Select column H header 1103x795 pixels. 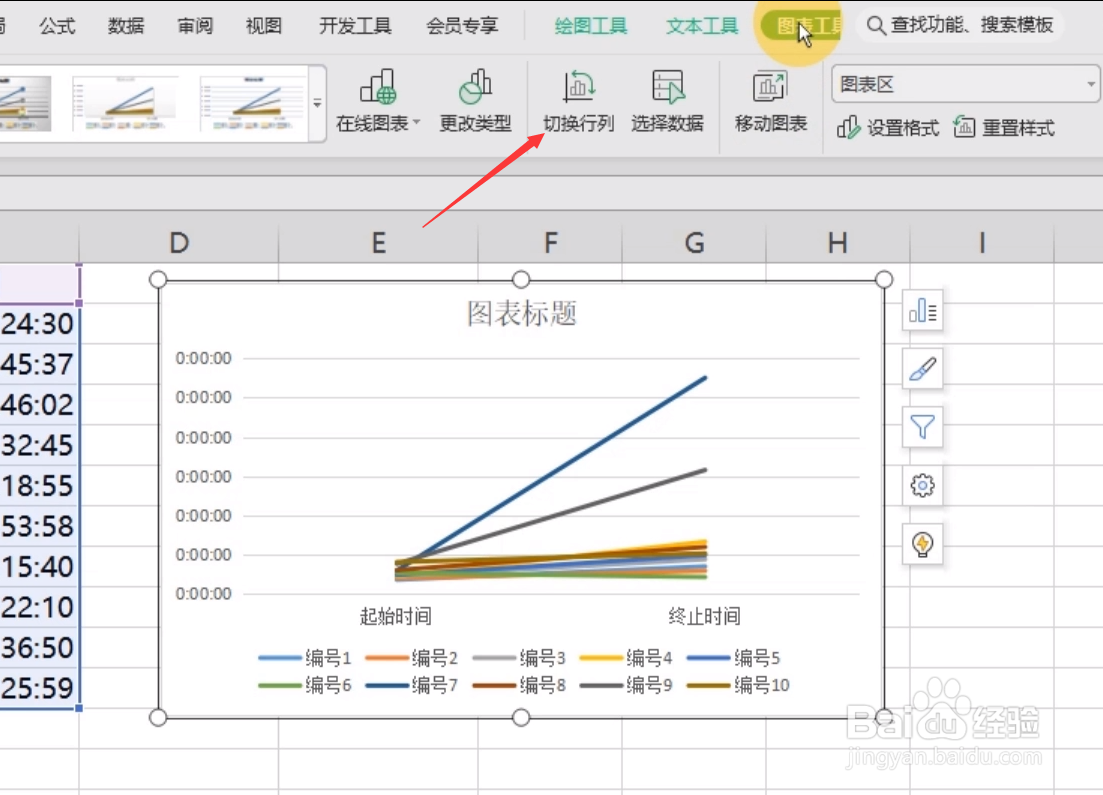tap(837, 243)
